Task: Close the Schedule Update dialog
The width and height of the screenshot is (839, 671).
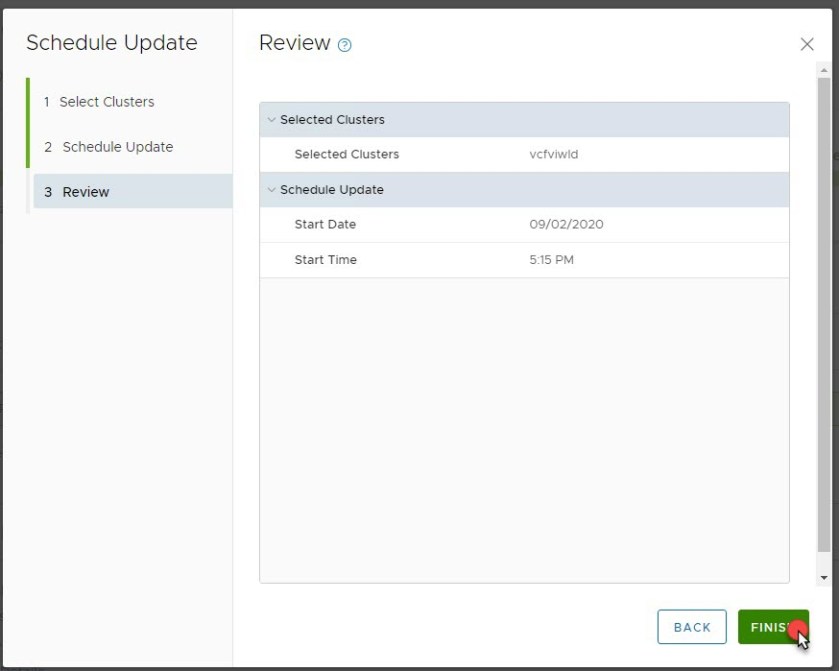Action: tap(807, 44)
